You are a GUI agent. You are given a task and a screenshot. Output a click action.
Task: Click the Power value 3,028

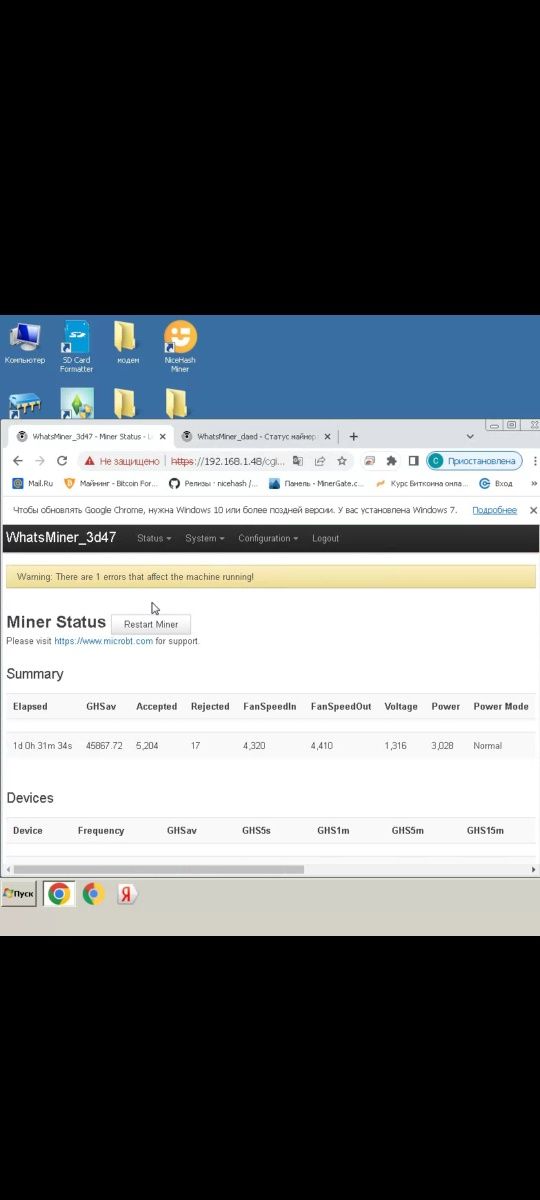[442, 746]
